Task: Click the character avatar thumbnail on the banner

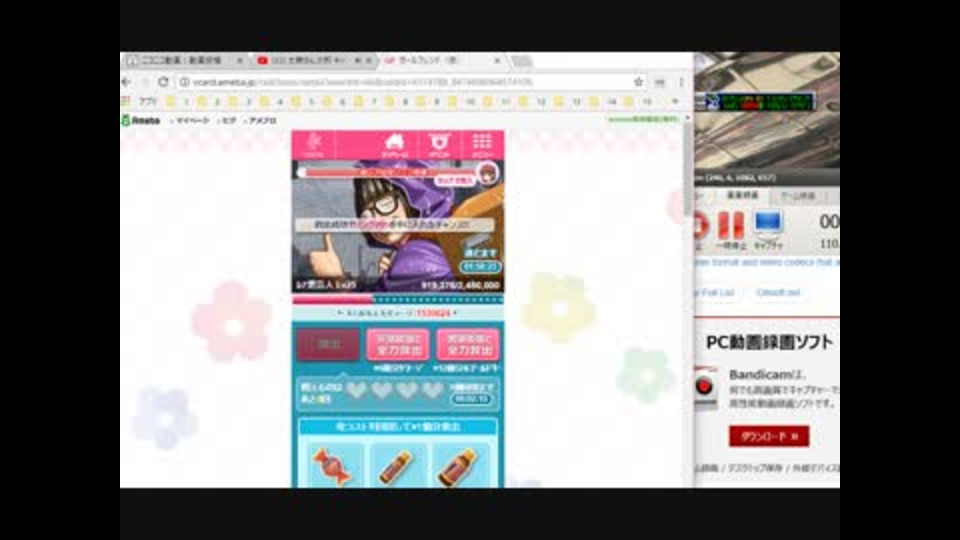Action: point(487,174)
